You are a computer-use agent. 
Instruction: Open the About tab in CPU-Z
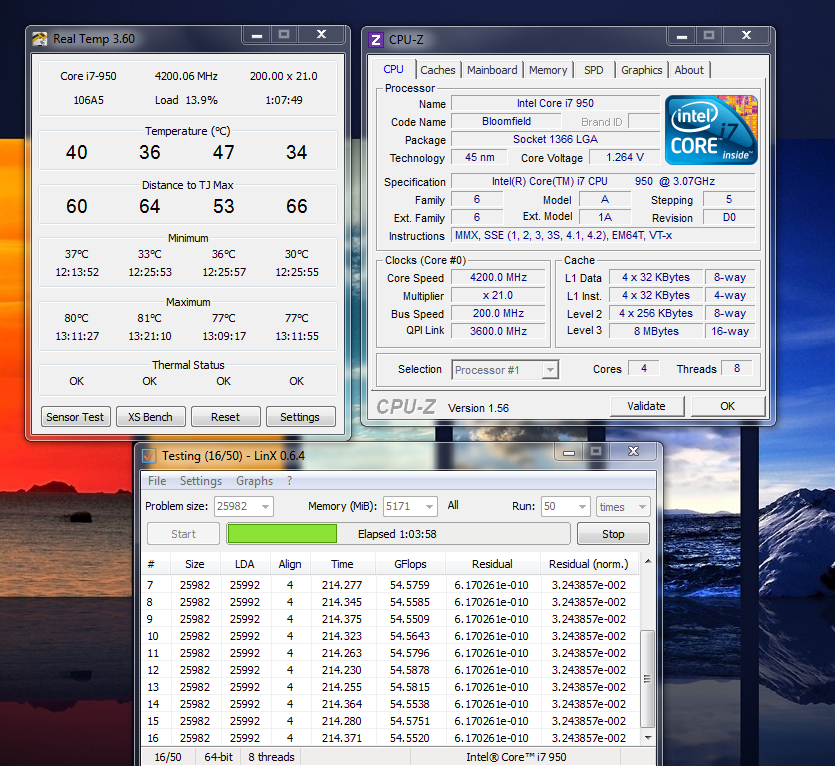[689, 70]
